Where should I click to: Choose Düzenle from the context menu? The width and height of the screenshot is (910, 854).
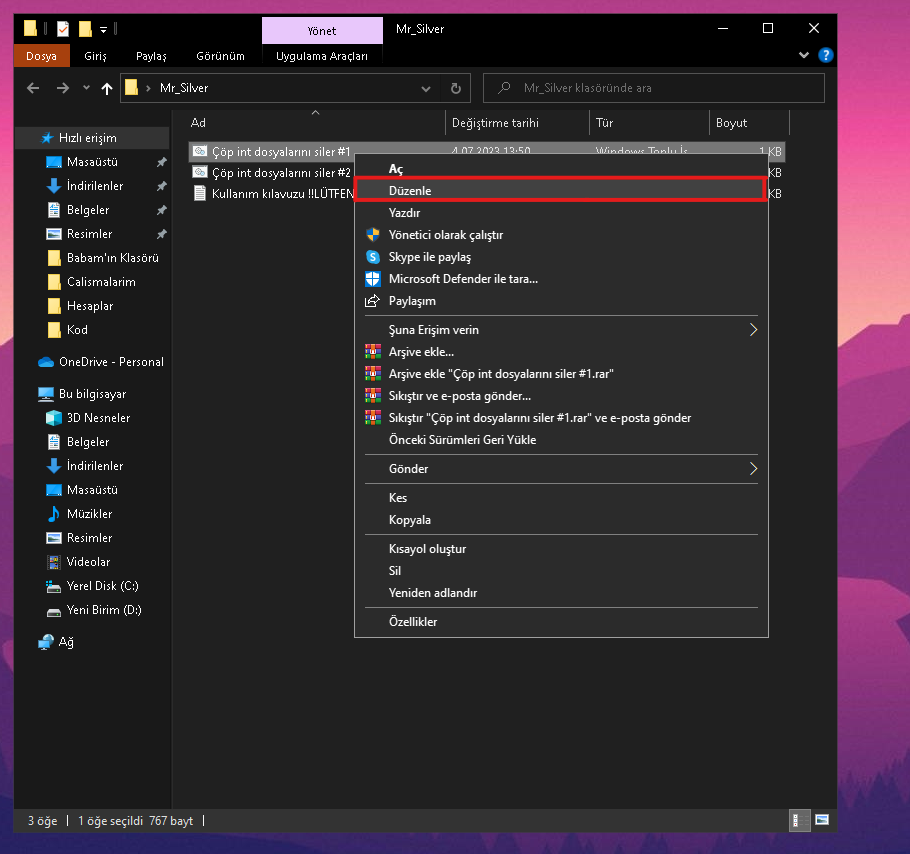tap(561, 190)
